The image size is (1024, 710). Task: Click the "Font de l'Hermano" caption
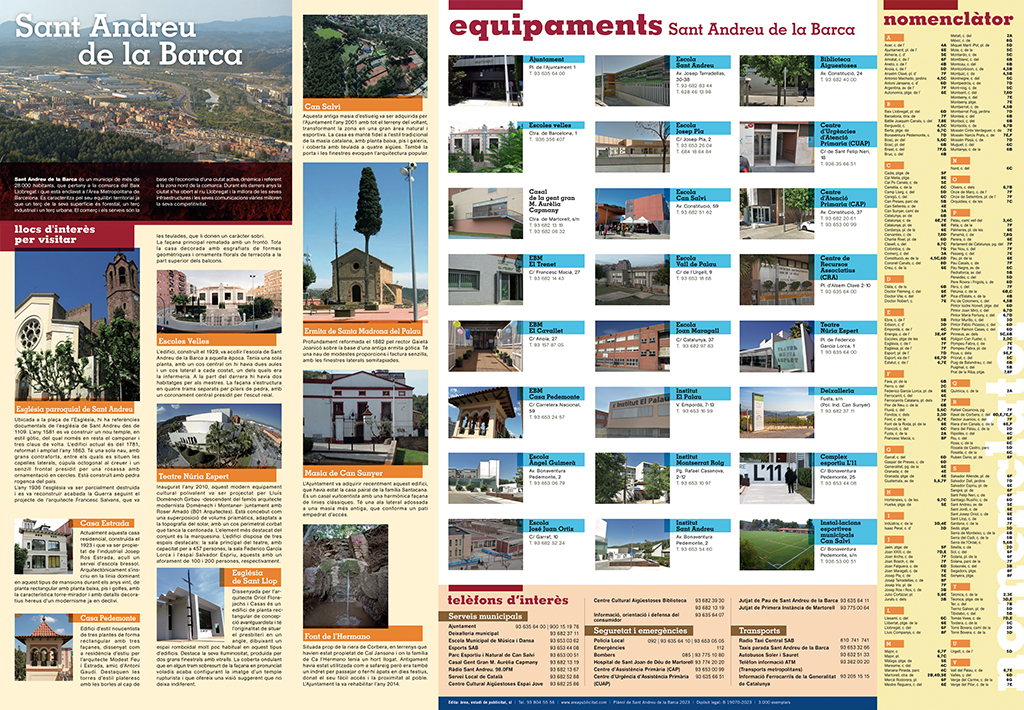(362, 636)
